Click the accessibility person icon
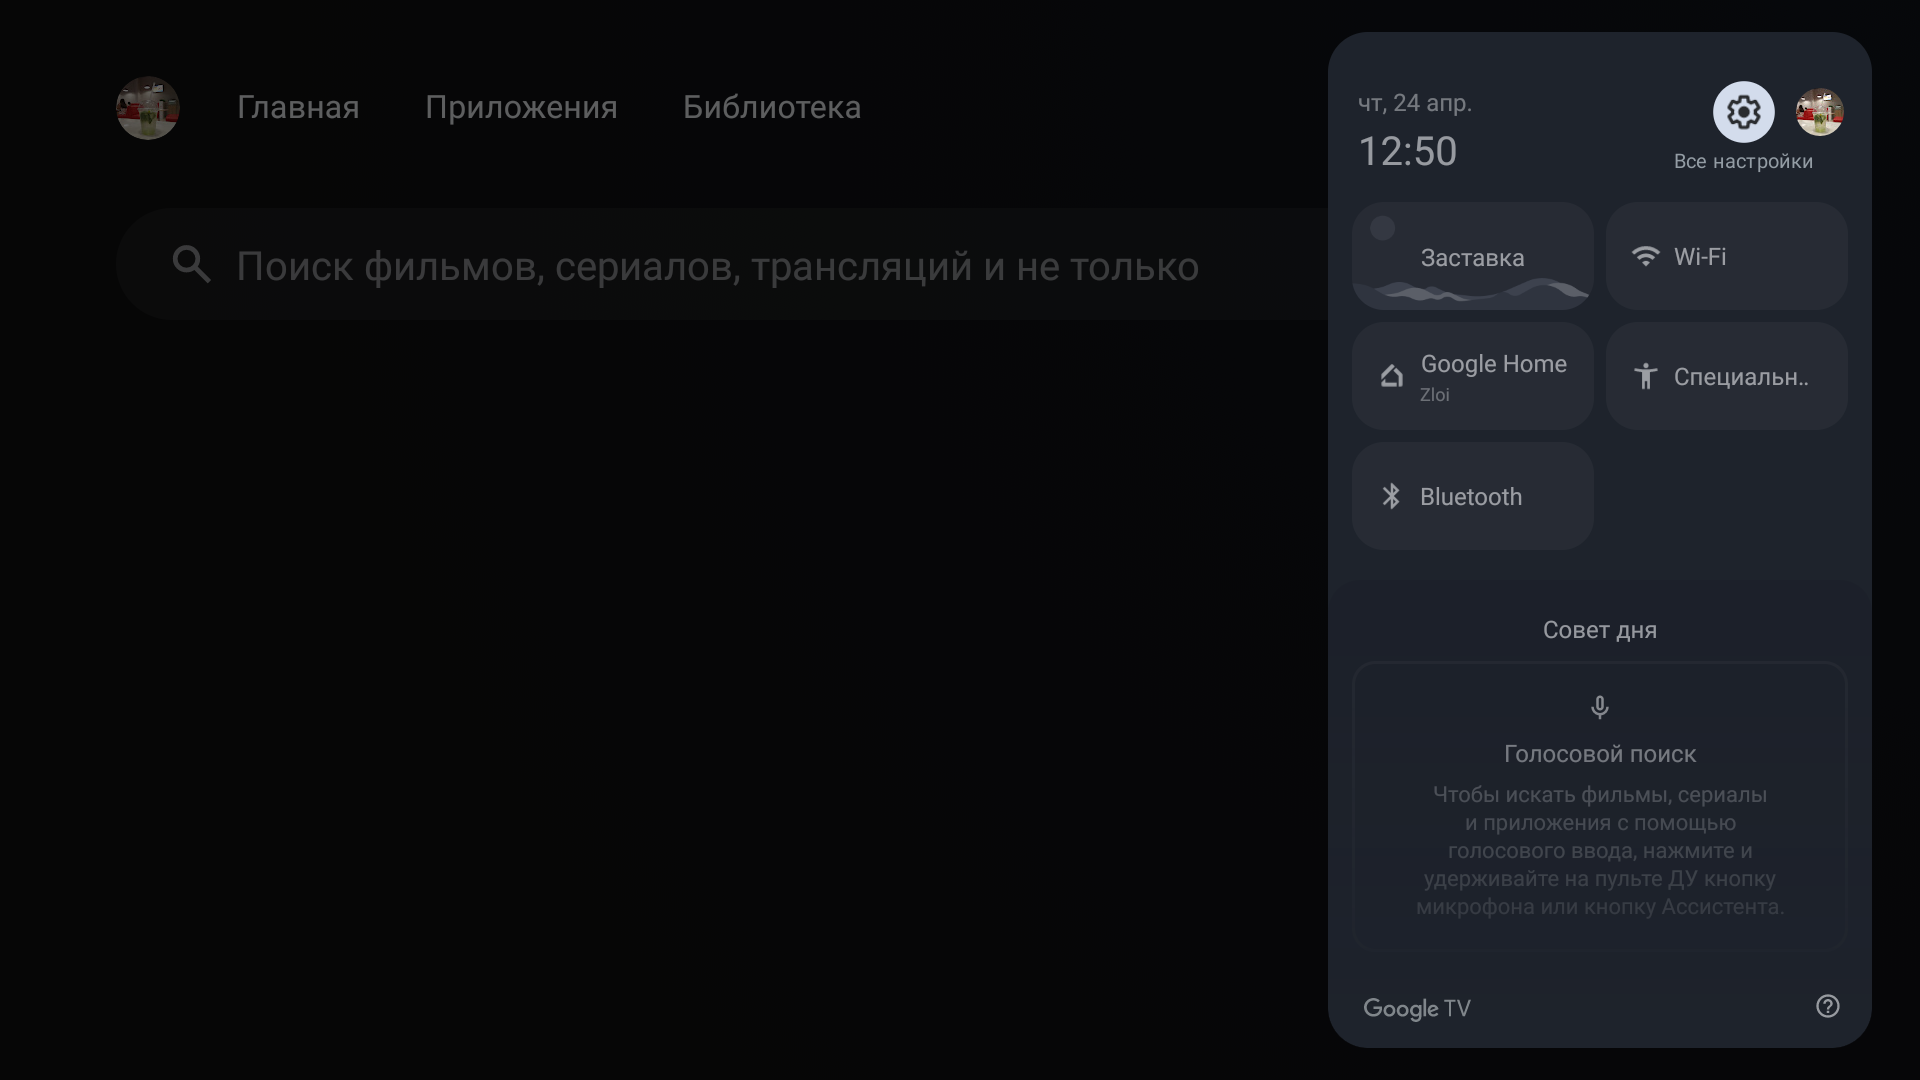1920x1080 pixels. click(1645, 376)
